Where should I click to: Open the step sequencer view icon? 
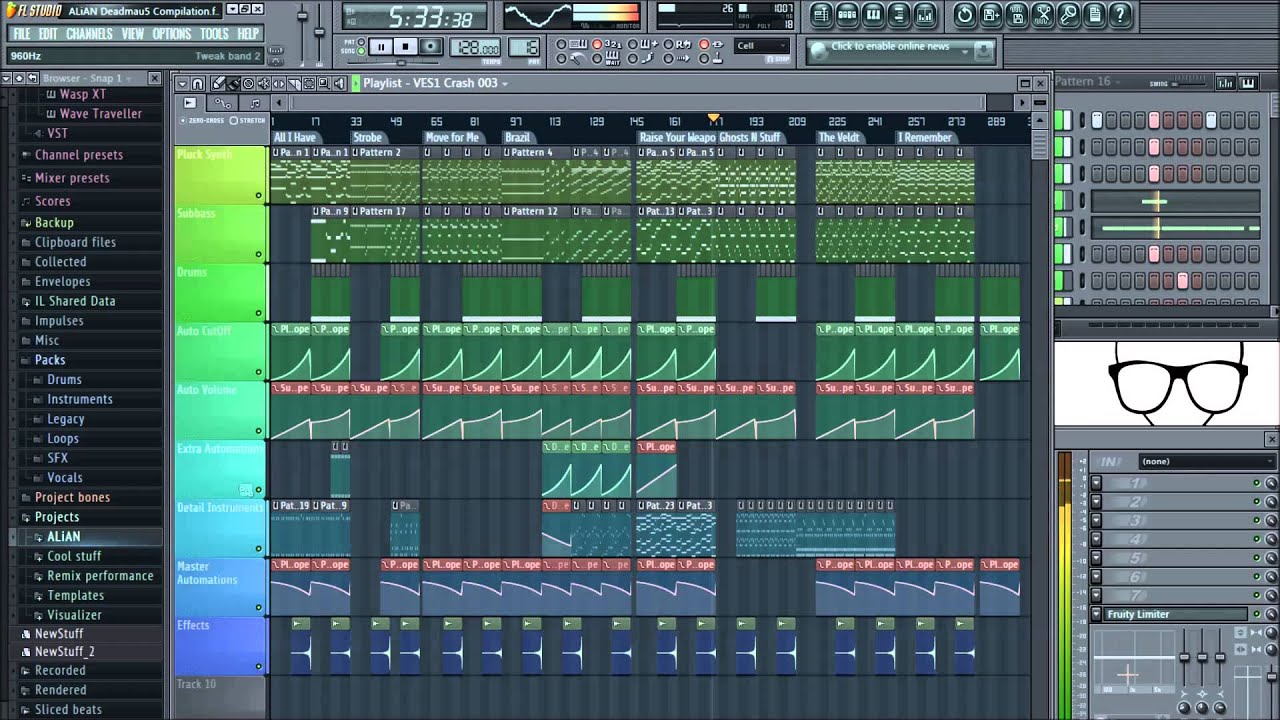pyautogui.click(x=847, y=14)
